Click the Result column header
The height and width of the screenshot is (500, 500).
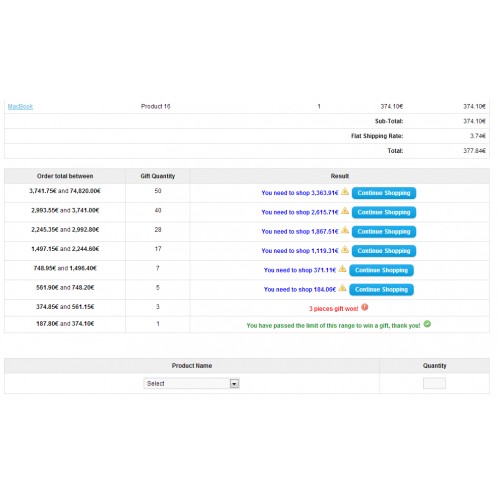click(340, 176)
